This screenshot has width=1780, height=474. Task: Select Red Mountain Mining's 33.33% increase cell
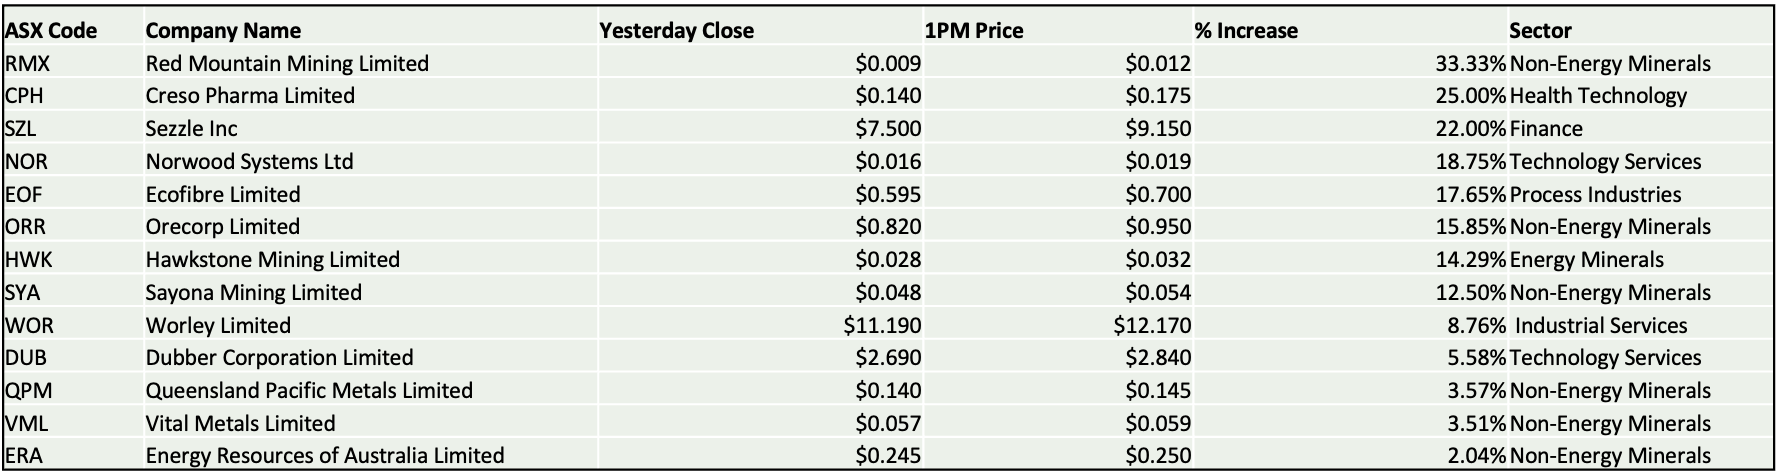tap(1470, 64)
